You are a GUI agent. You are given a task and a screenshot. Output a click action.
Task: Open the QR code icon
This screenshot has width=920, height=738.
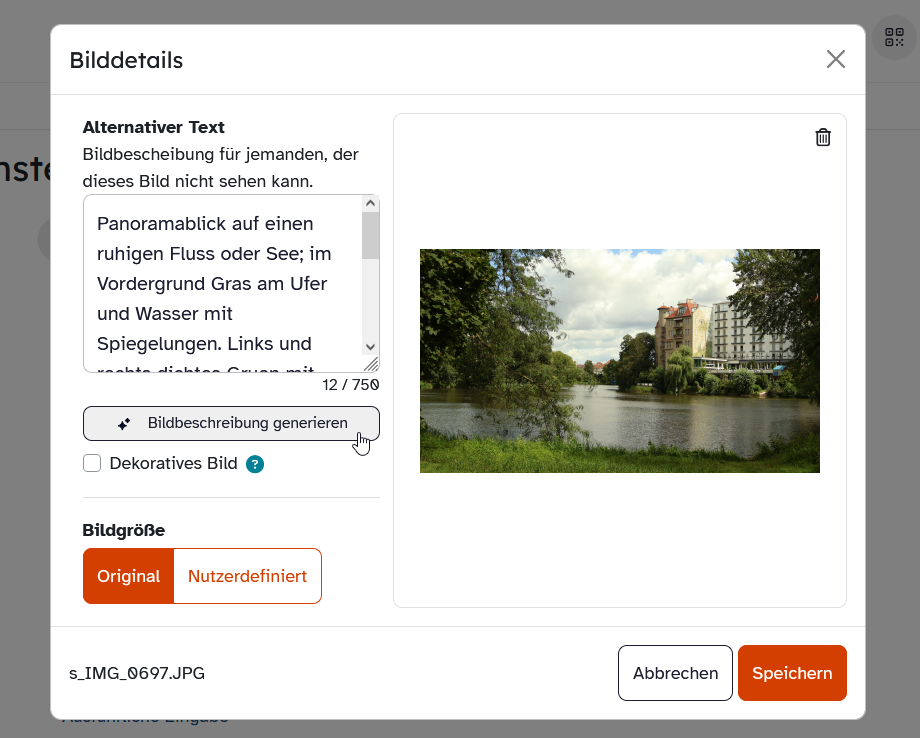tap(894, 38)
